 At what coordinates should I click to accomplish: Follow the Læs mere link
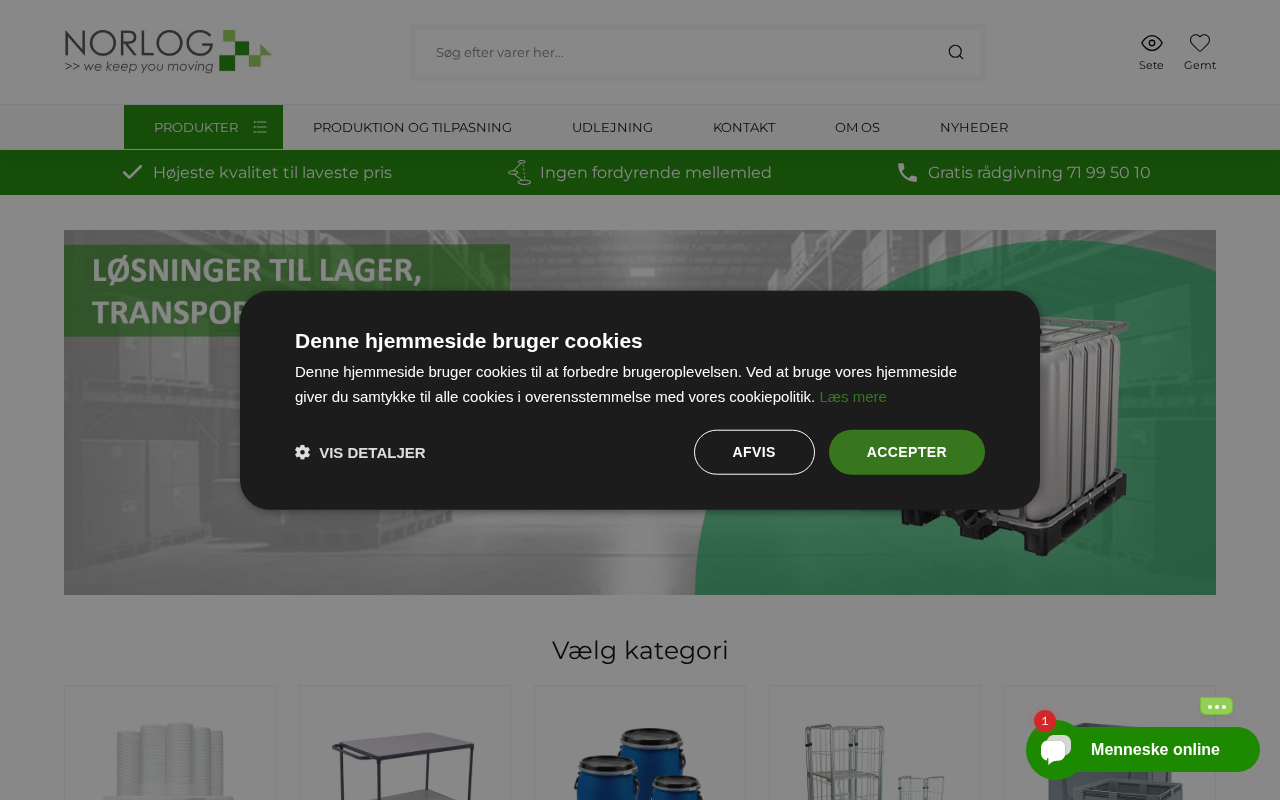click(x=853, y=397)
